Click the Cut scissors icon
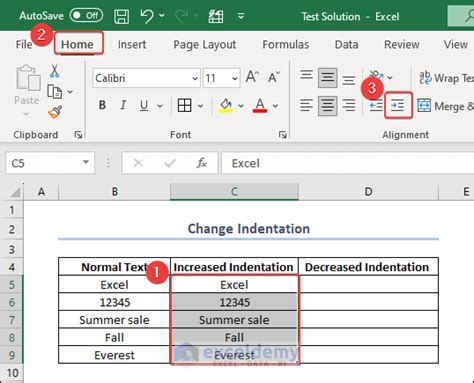The width and height of the screenshot is (474, 383). click(55, 71)
